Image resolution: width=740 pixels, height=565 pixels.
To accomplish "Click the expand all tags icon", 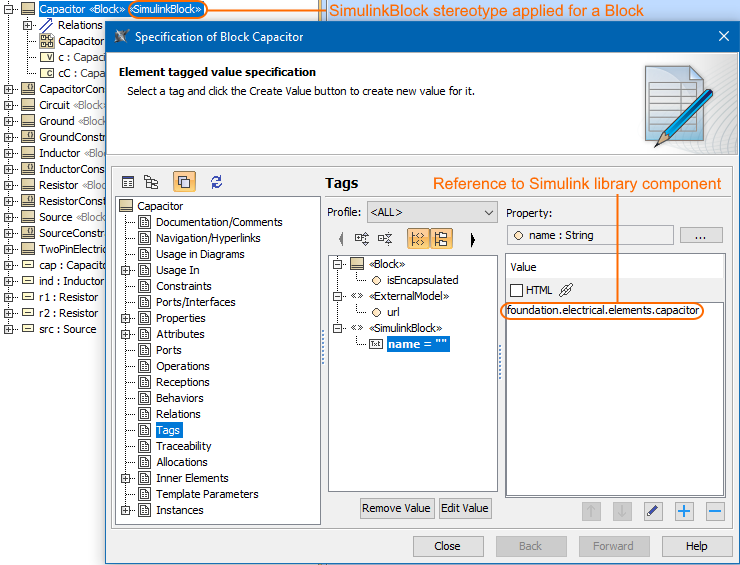I will pyautogui.click(x=362, y=239).
